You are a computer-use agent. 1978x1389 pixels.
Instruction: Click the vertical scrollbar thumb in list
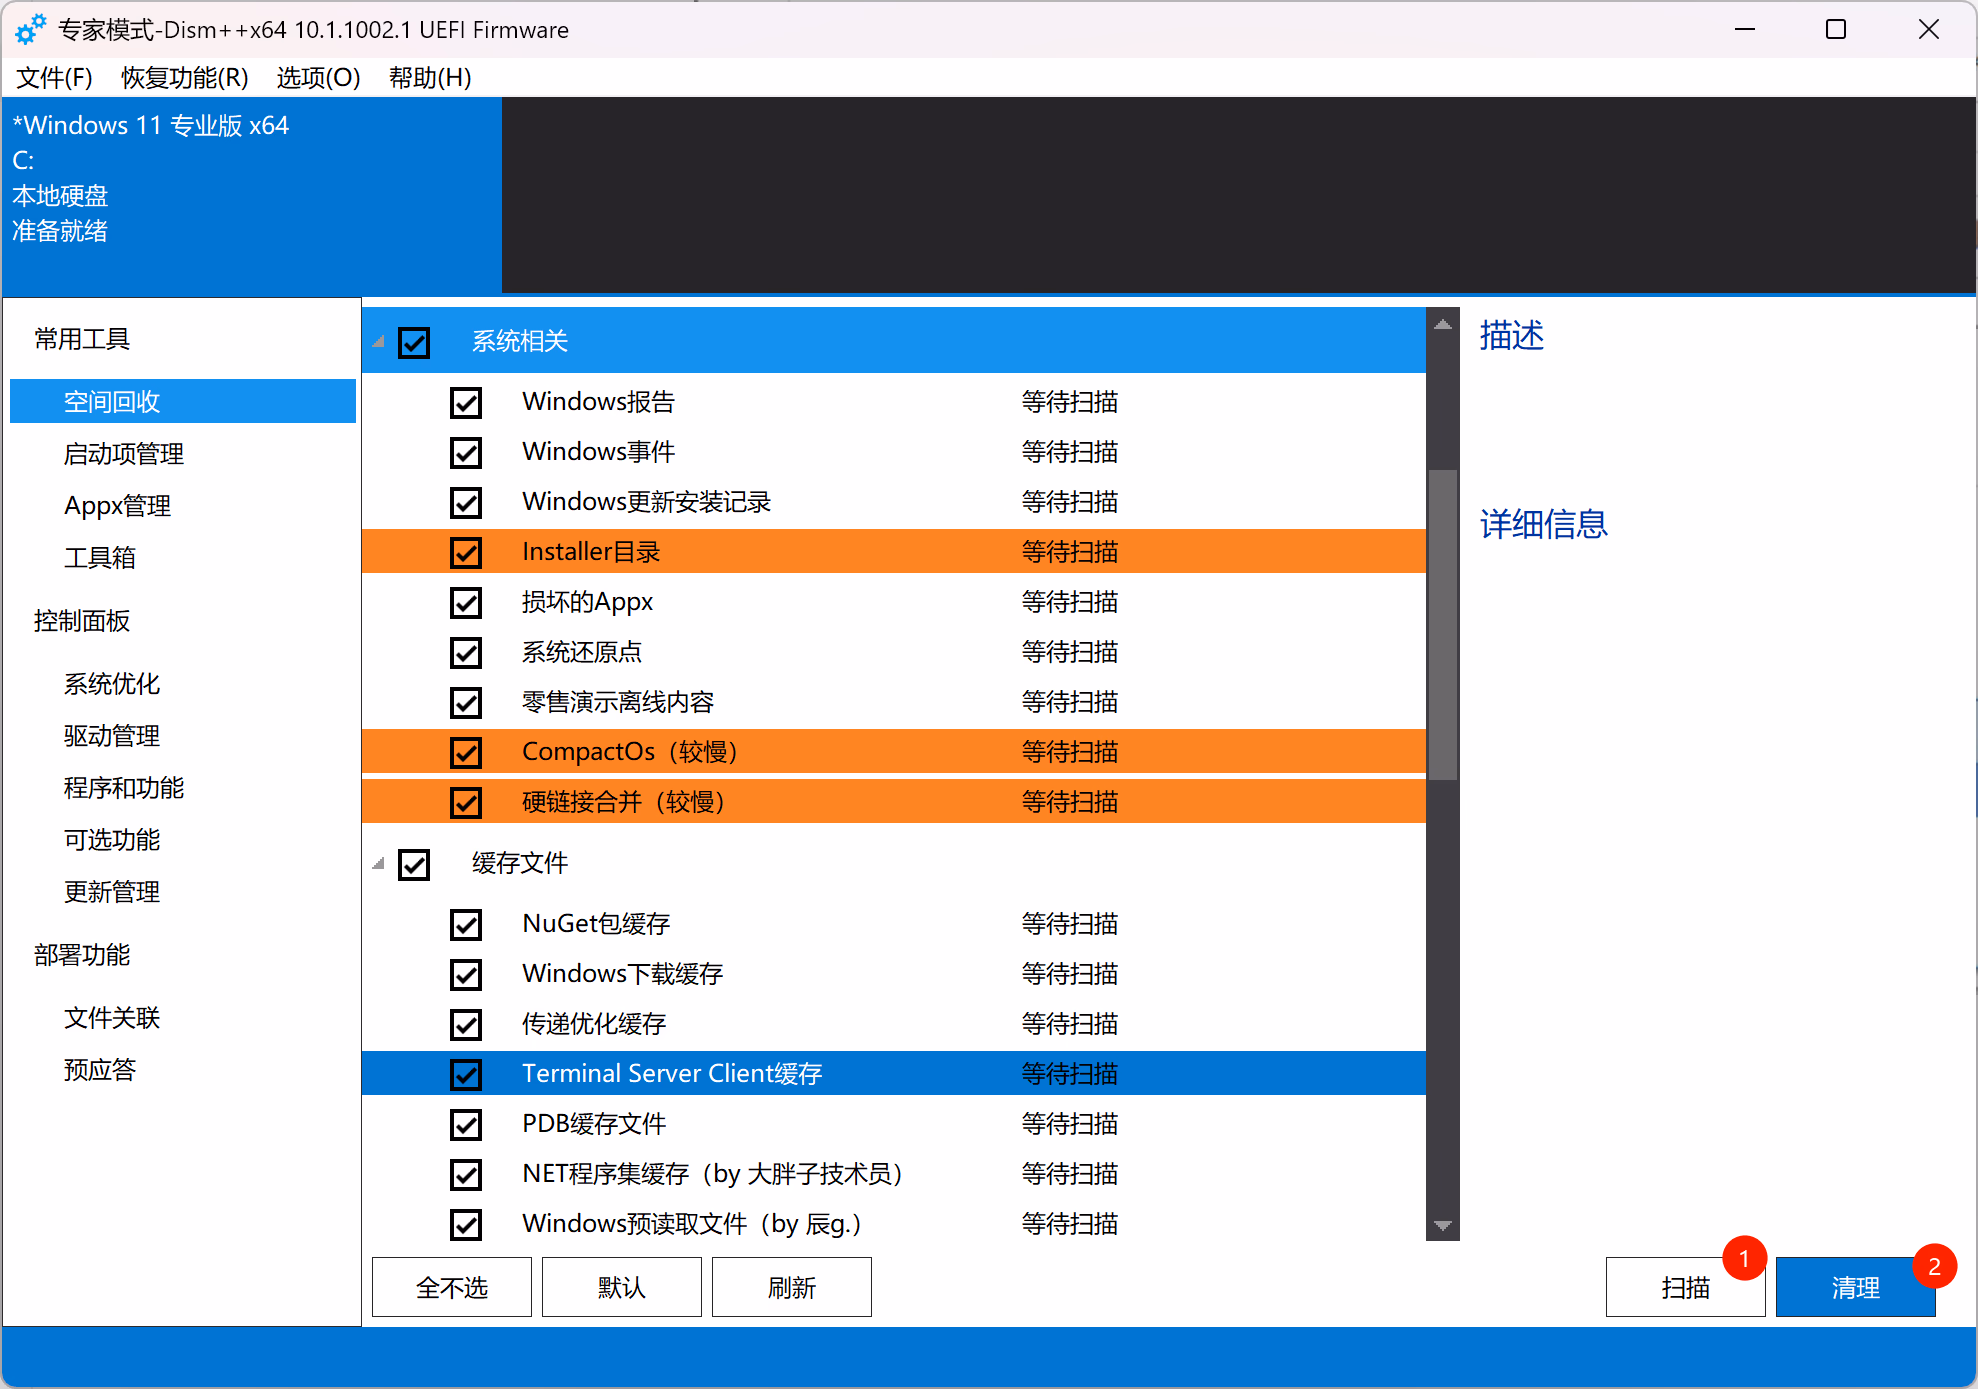(1442, 625)
